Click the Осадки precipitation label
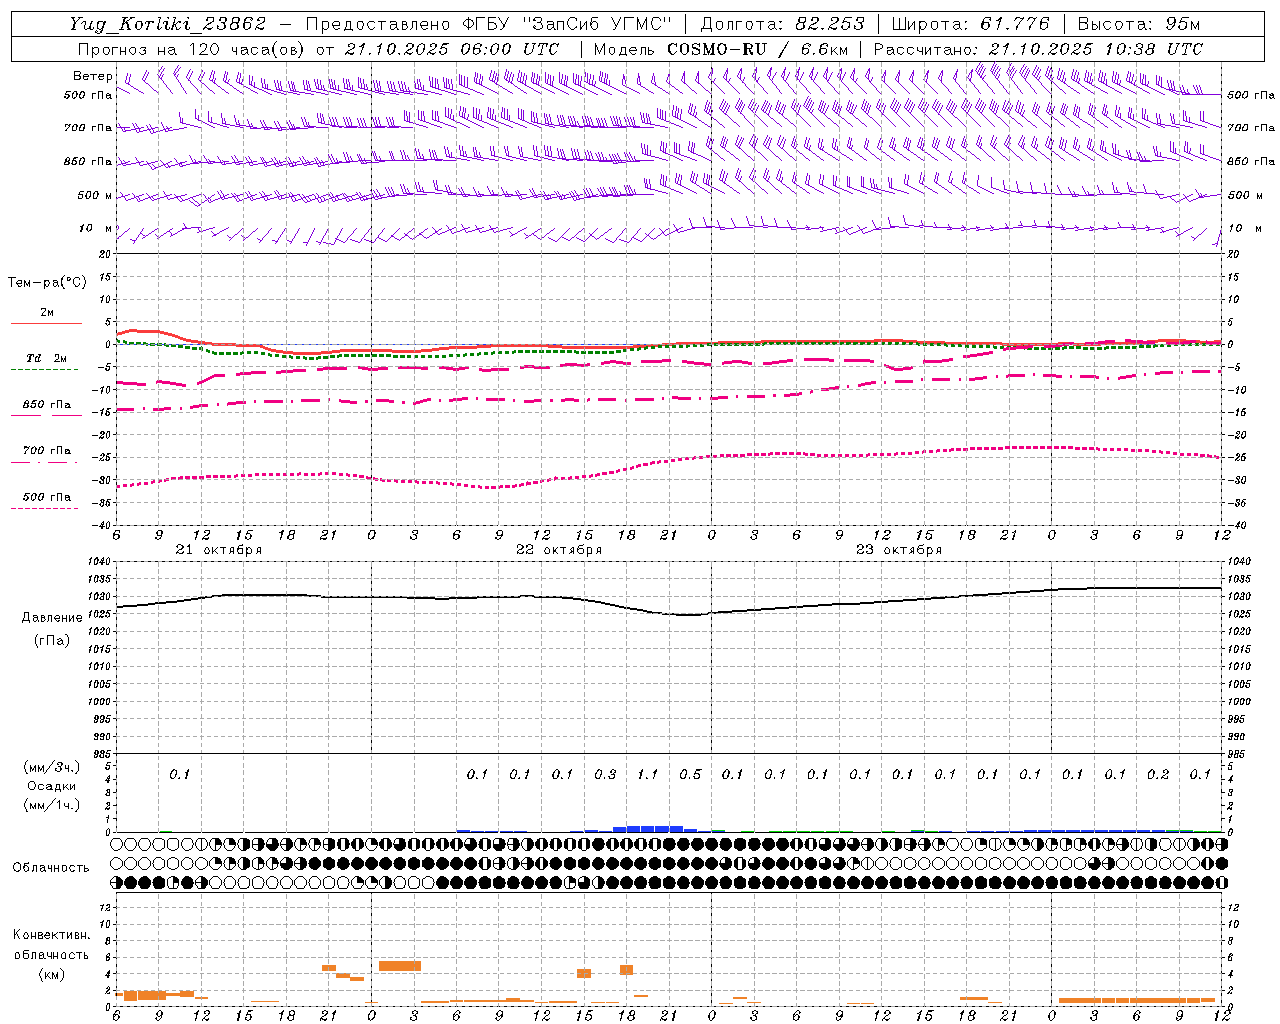Screen dimensions: 1280x1024 click(52, 787)
